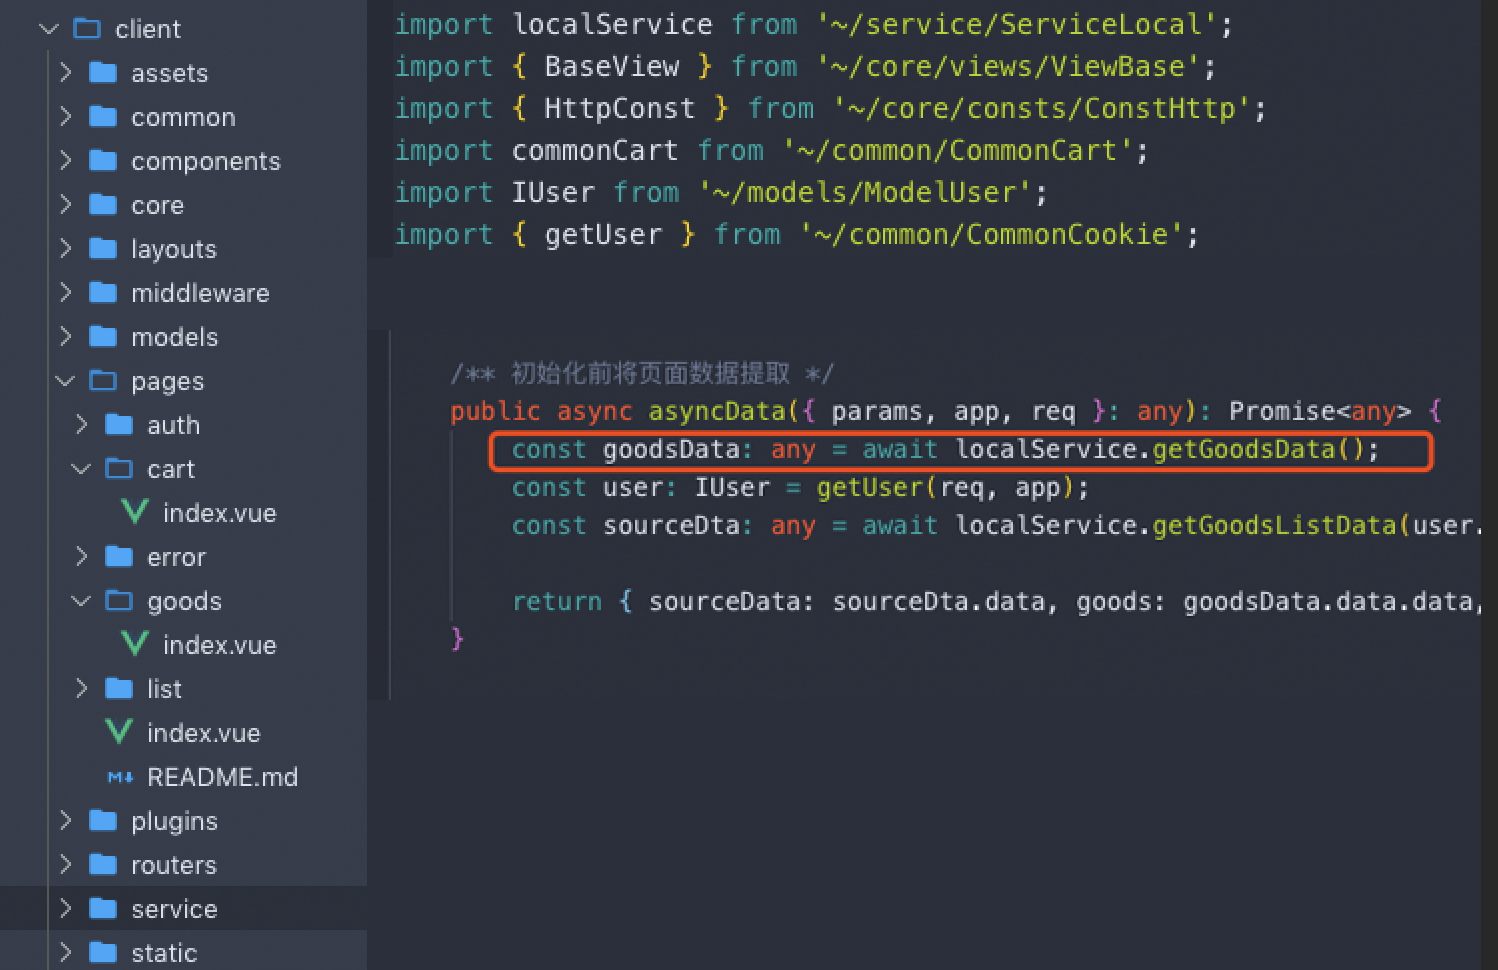Click 'BaseView' in the import line

point(612,67)
